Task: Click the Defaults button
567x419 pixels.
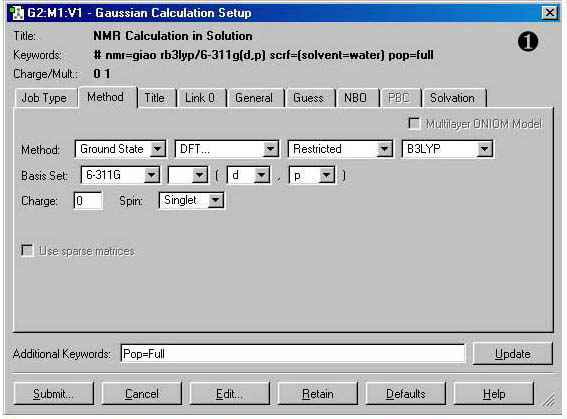Action: [x=405, y=394]
